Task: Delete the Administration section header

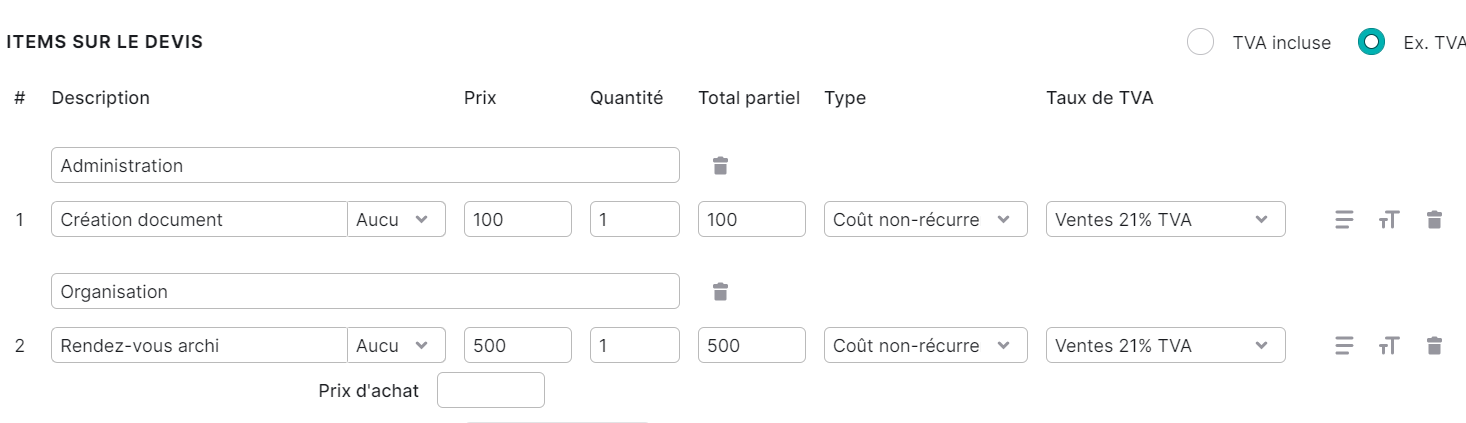Action: (x=720, y=166)
